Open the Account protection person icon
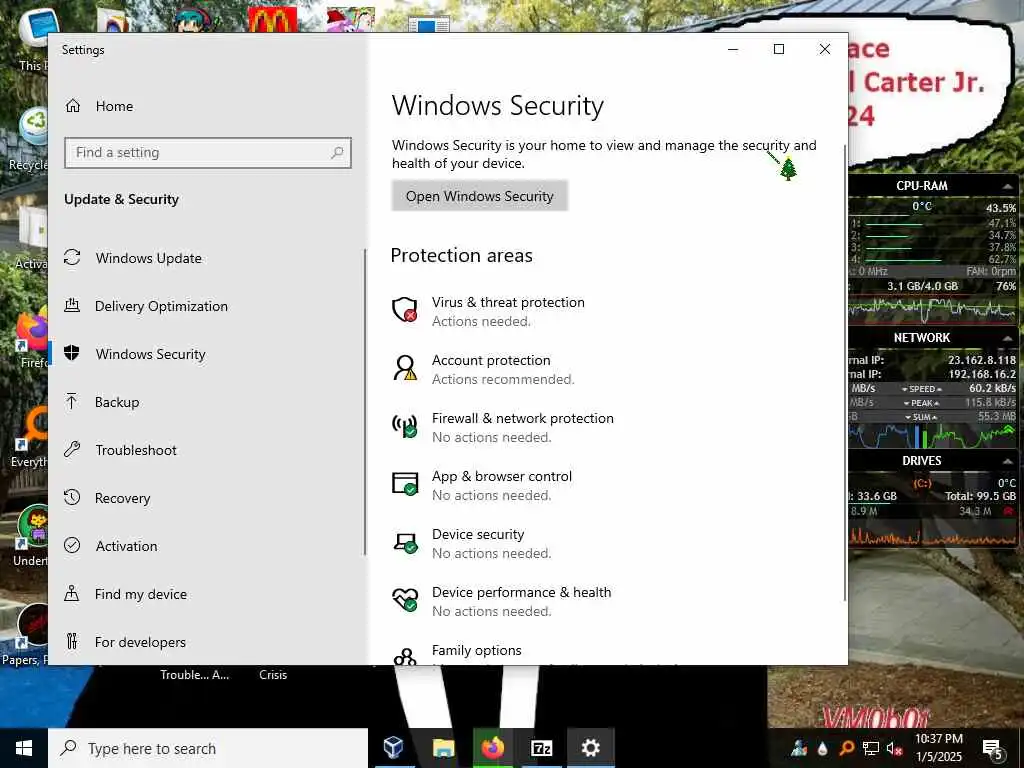The image size is (1024, 768). point(405,368)
